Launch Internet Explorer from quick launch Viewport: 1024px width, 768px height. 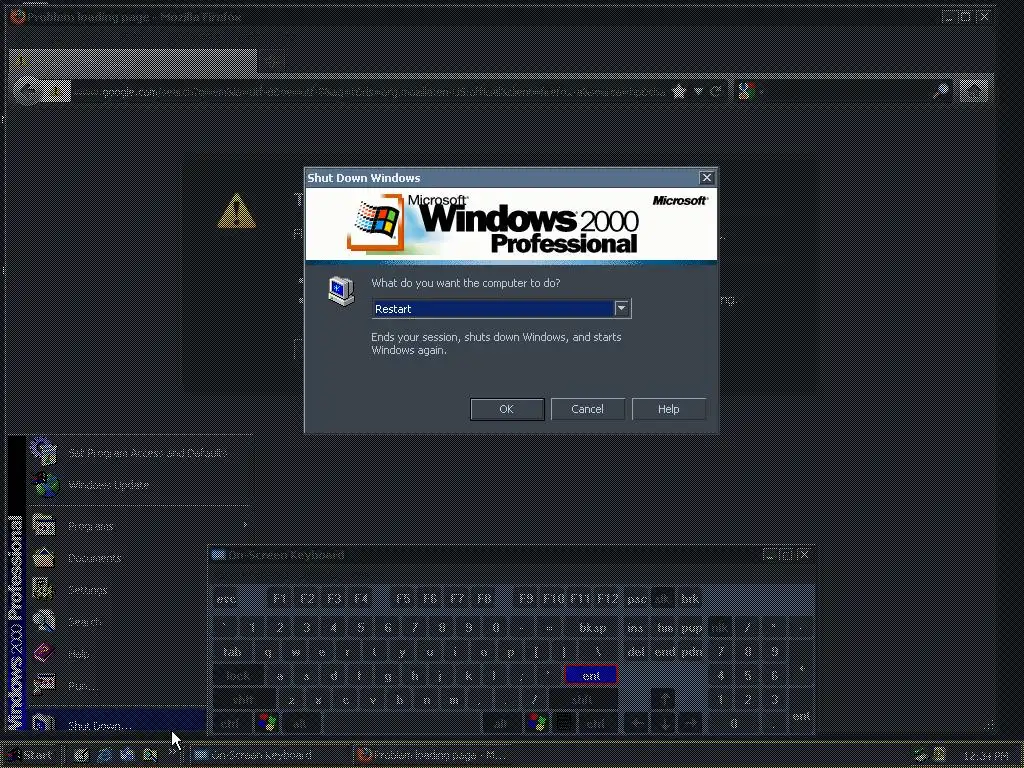104,755
